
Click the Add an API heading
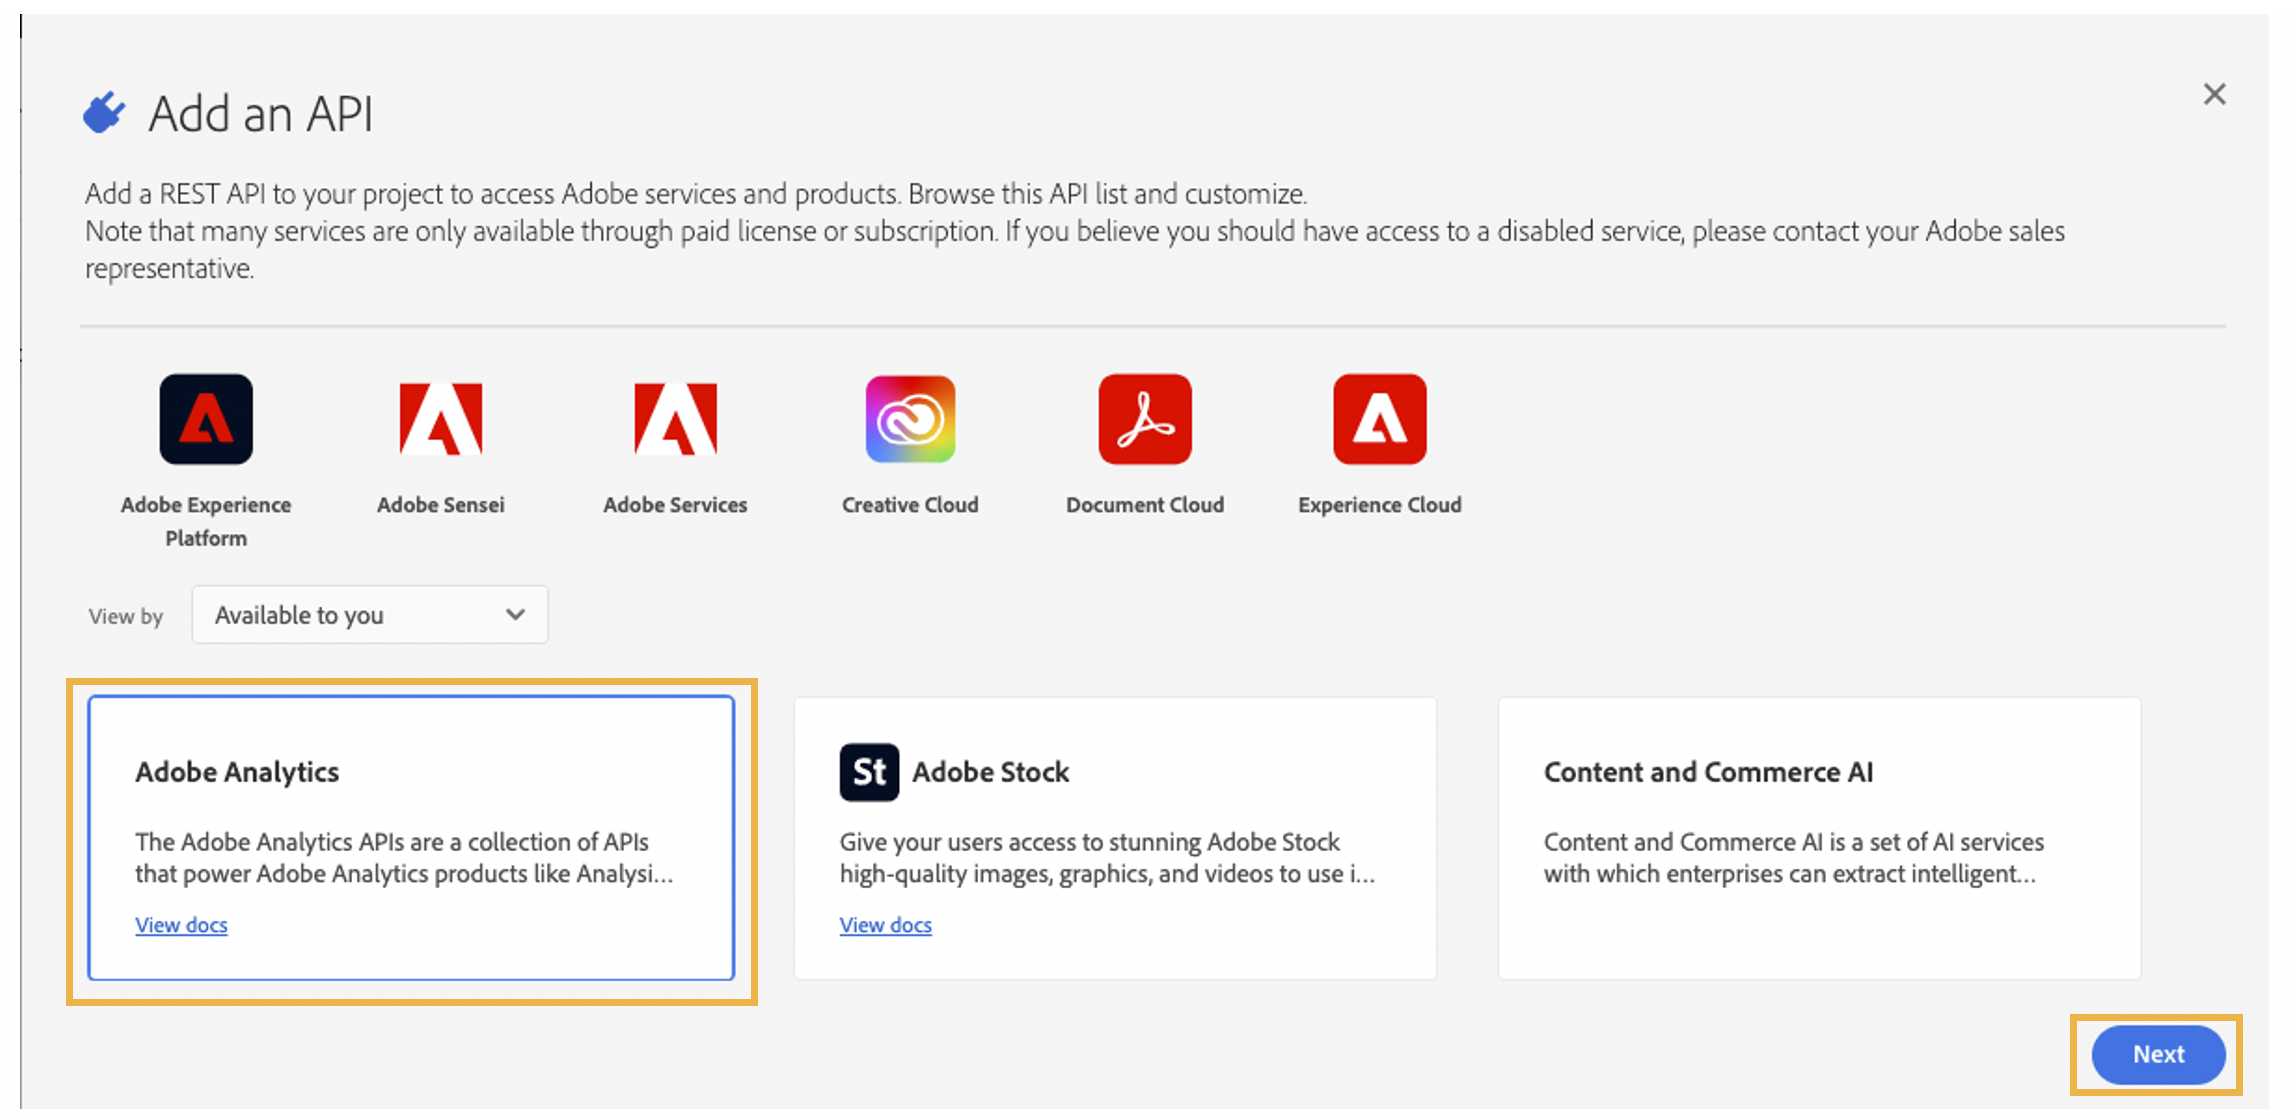point(261,113)
